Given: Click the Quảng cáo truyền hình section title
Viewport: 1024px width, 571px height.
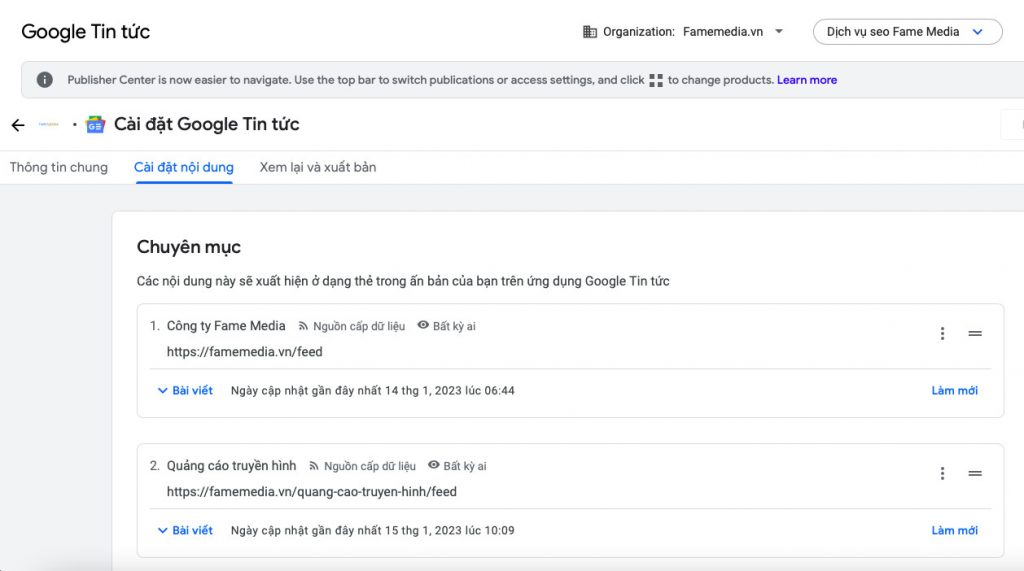Looking at the screenshot, I should 231,465.
